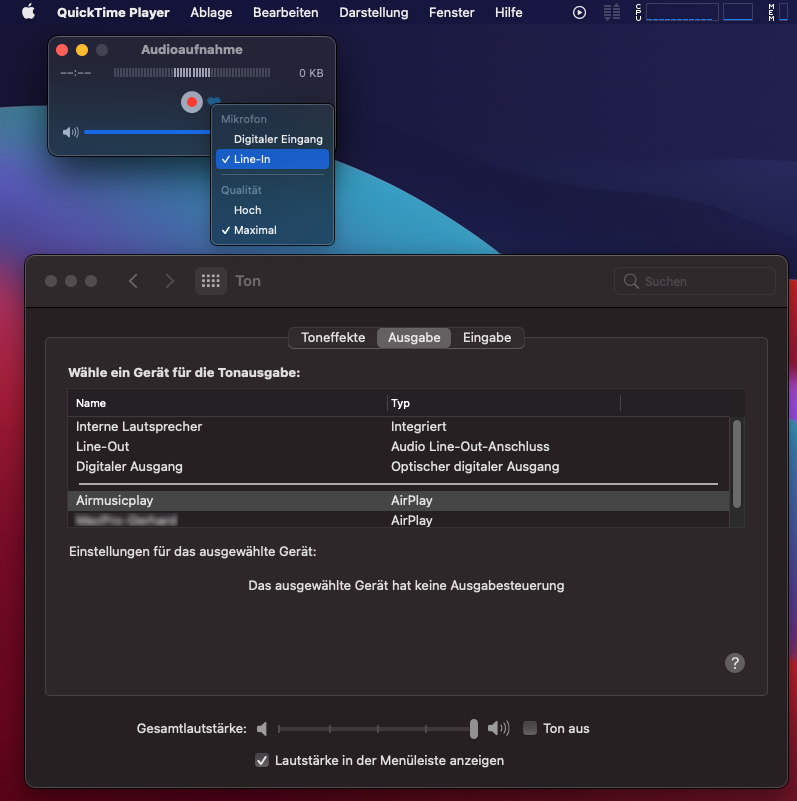Select Digitaler Eingang as microphone
The image size is (797, 801).
click(x=272, y=139)
